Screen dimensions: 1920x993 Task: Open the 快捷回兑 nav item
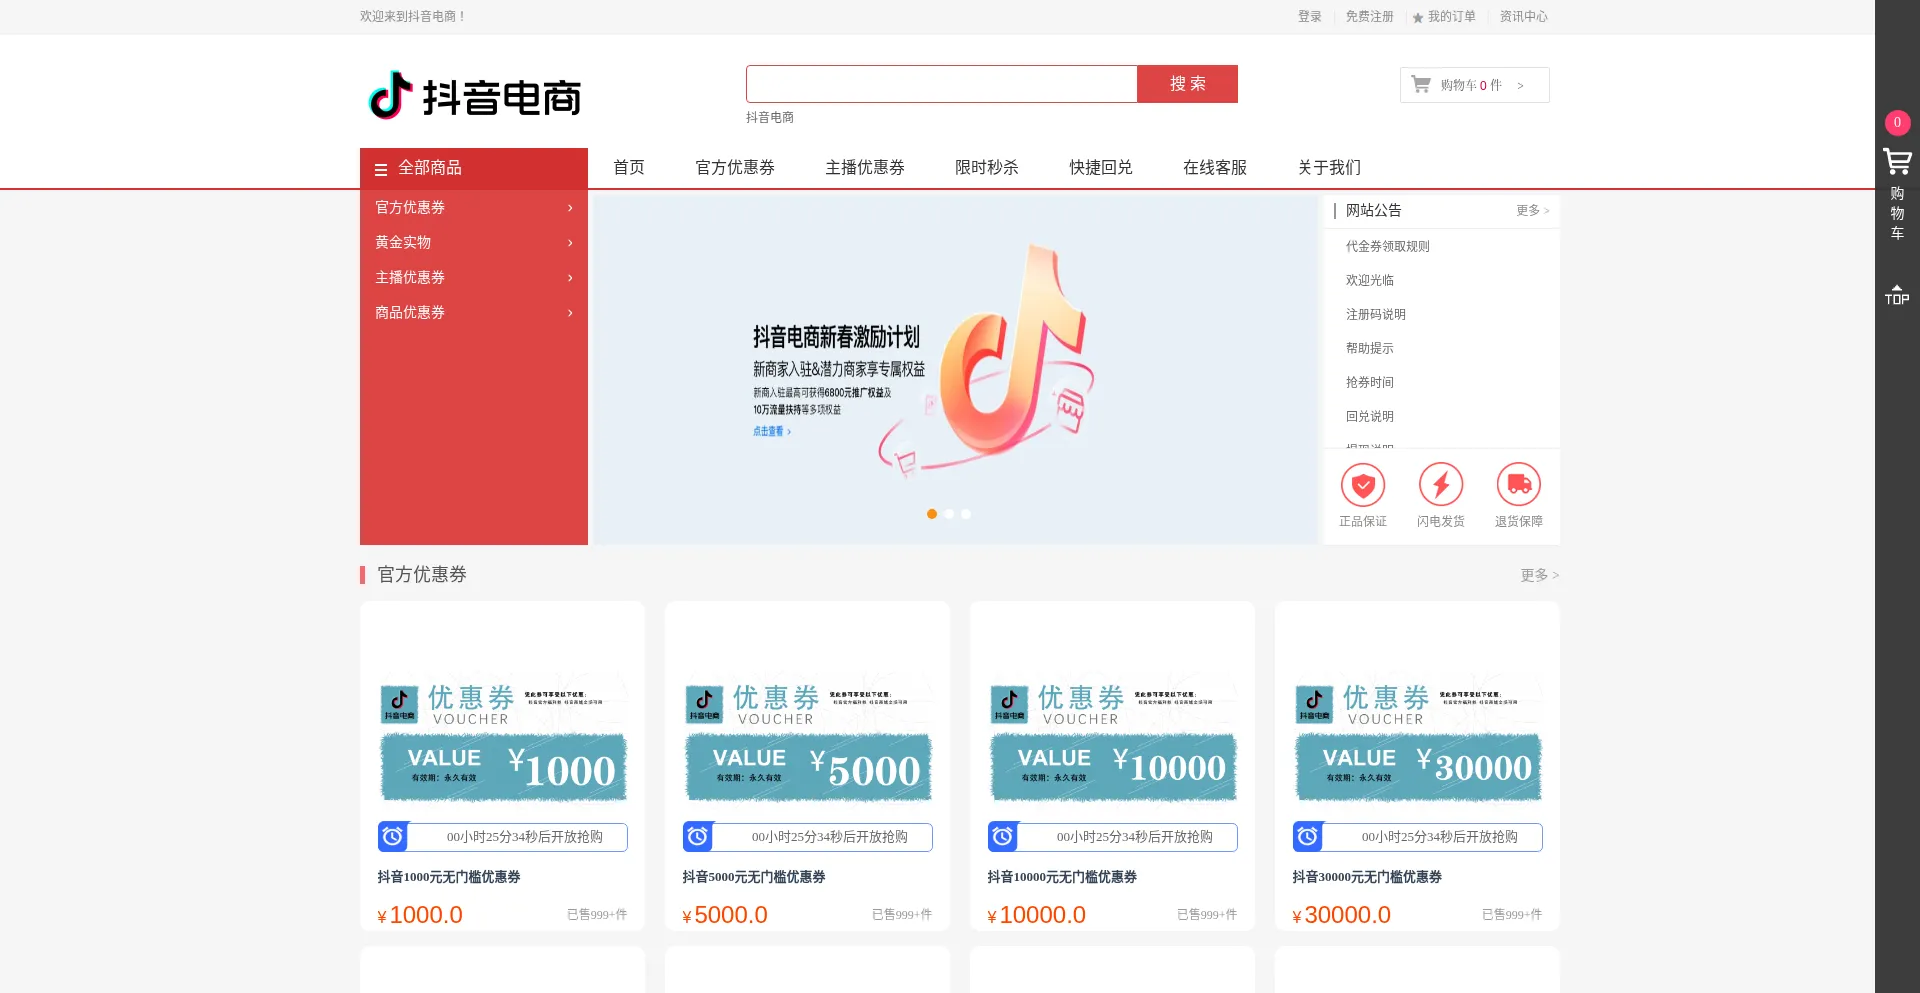pyautogui.click(x=1101, y=168)
